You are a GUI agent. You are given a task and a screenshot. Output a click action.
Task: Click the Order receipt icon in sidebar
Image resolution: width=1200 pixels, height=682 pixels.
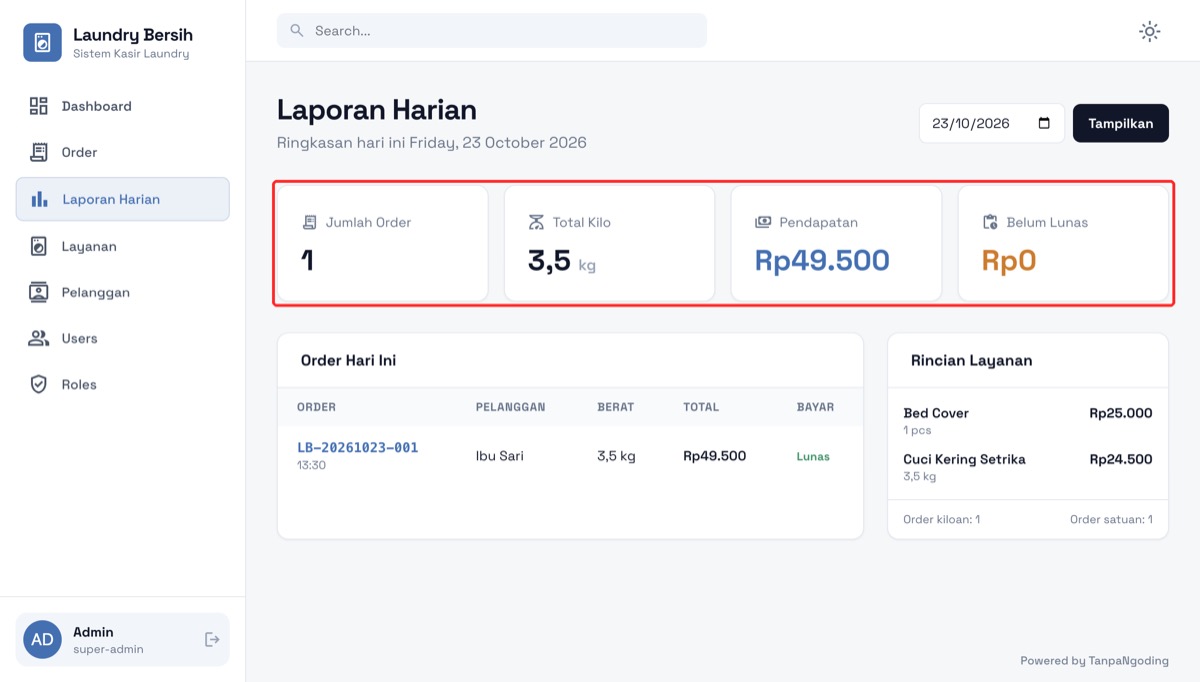(39, 152)
